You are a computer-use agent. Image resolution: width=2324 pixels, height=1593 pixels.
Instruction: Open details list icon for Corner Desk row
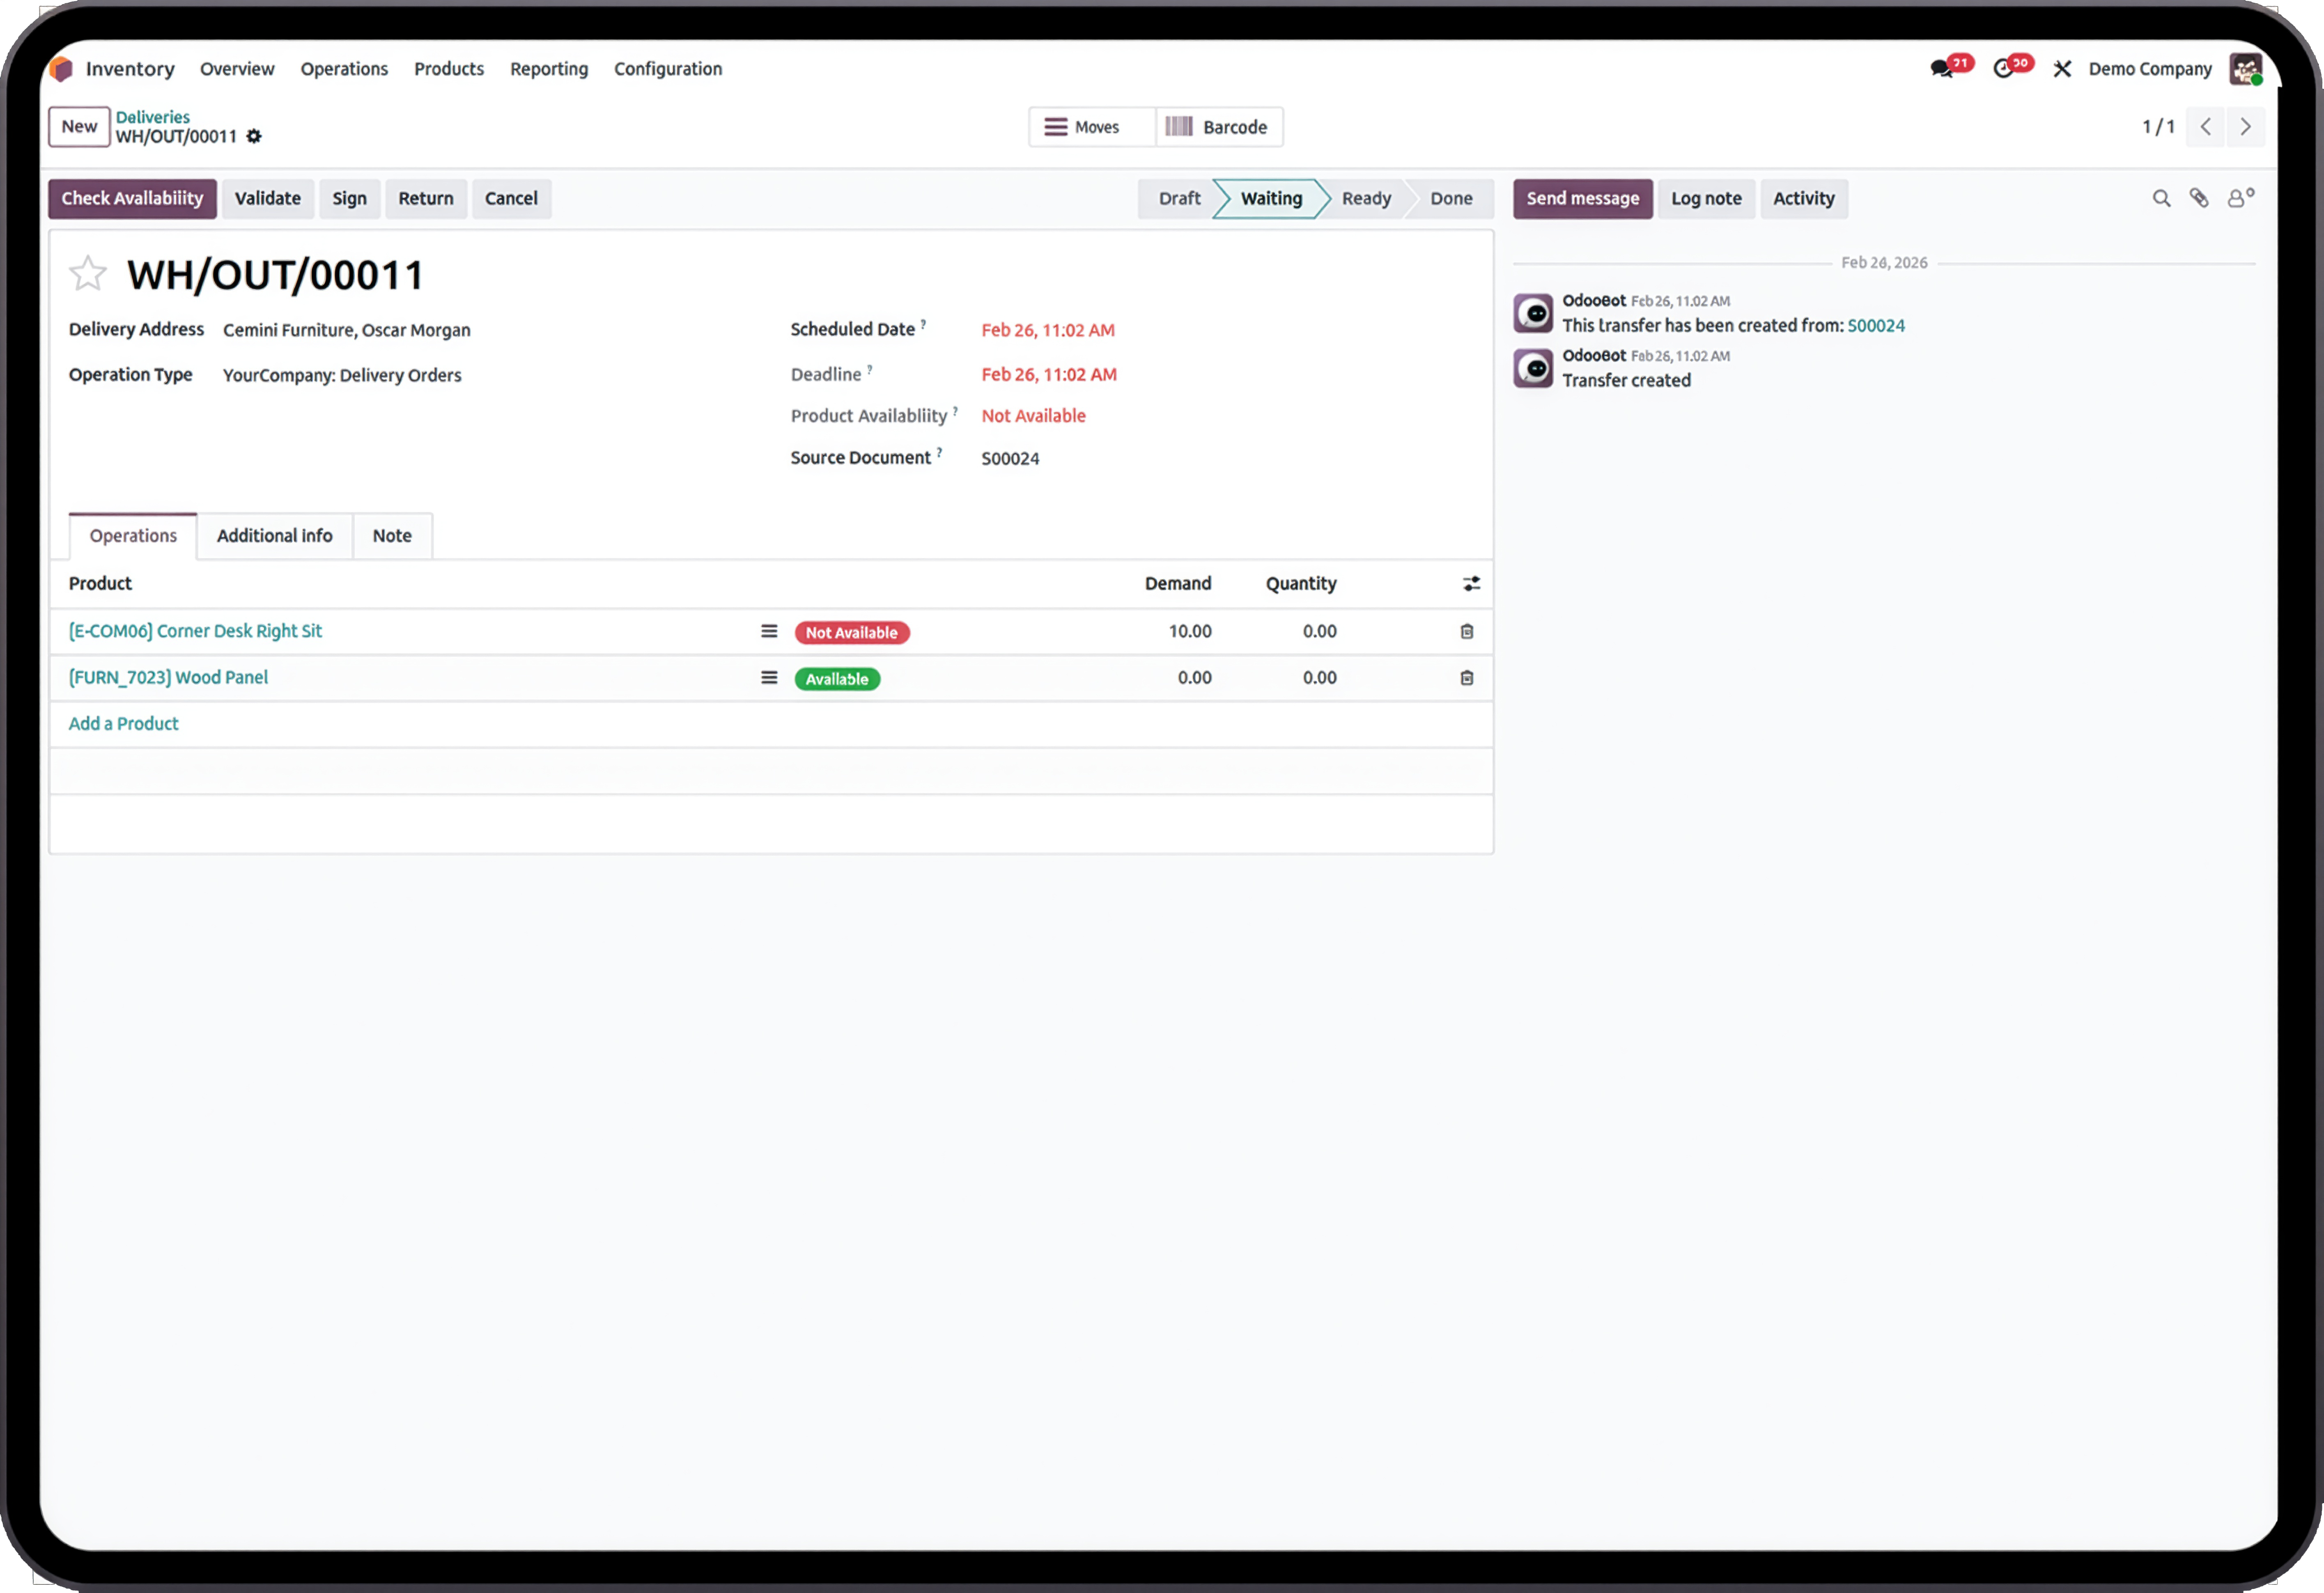(x=769, y=631)
